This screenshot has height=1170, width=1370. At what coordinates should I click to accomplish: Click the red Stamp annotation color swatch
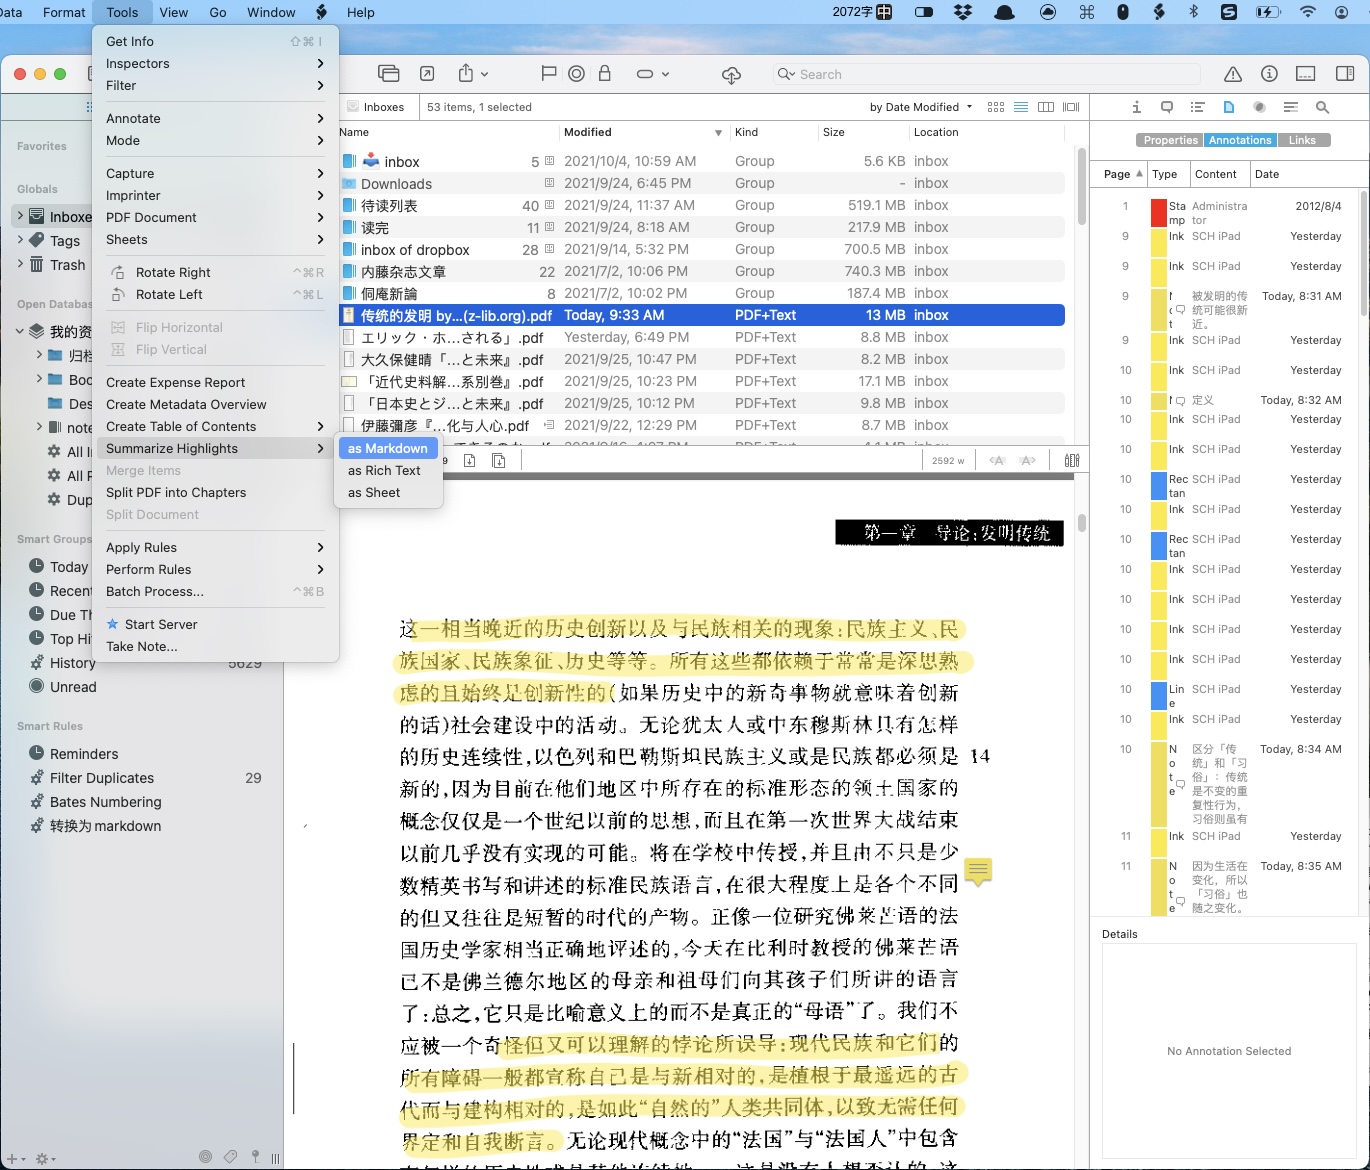(1158, 213)
